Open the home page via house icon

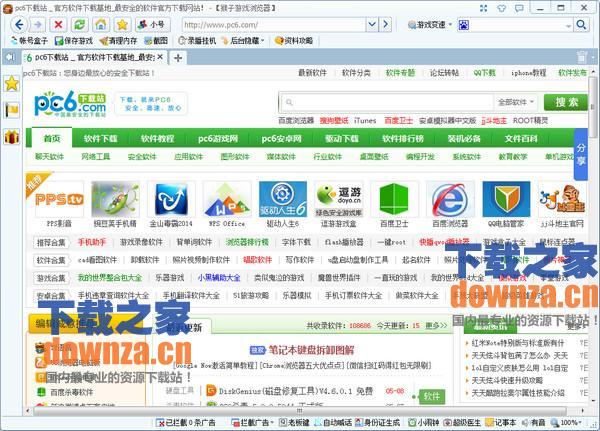[x=101, y=25]
